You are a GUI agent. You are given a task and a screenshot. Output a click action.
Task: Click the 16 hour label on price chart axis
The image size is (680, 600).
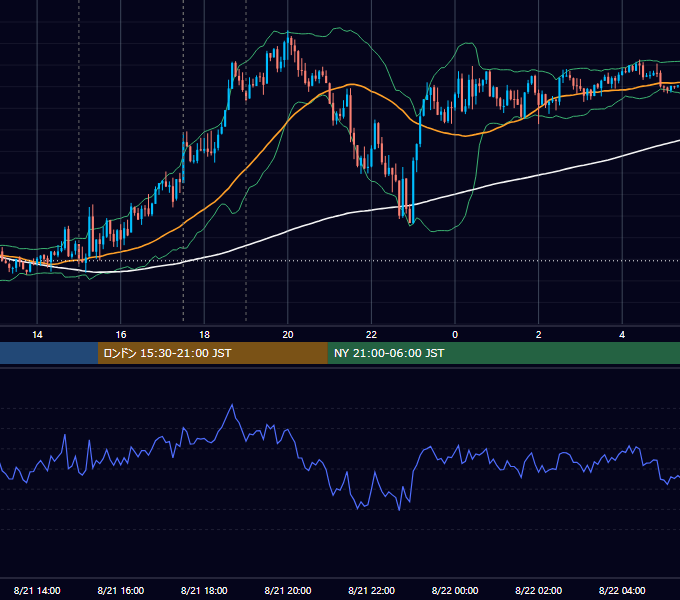click(x=121, y=335)
